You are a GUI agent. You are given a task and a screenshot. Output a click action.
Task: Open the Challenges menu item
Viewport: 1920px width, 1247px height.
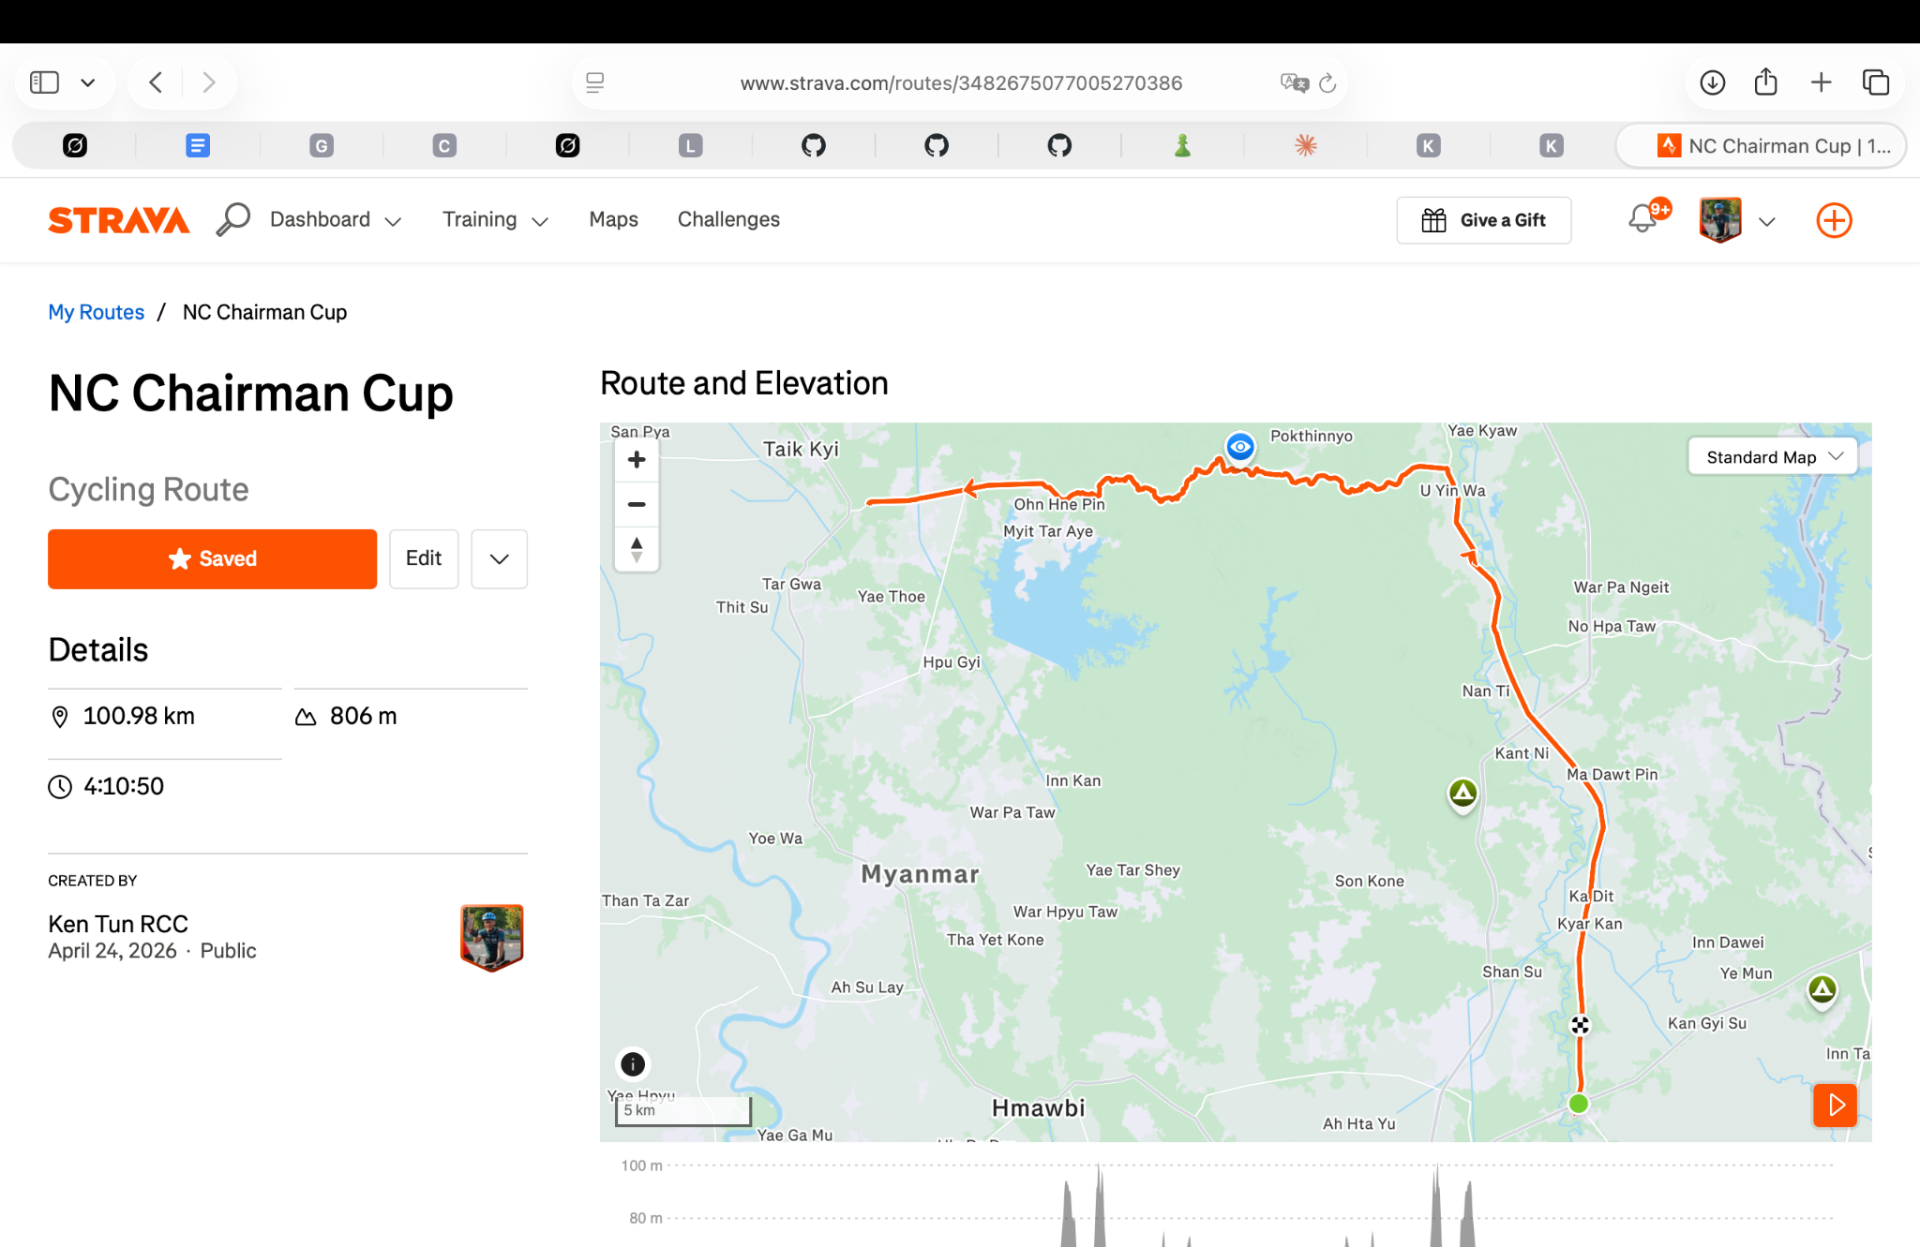point(728,220)
